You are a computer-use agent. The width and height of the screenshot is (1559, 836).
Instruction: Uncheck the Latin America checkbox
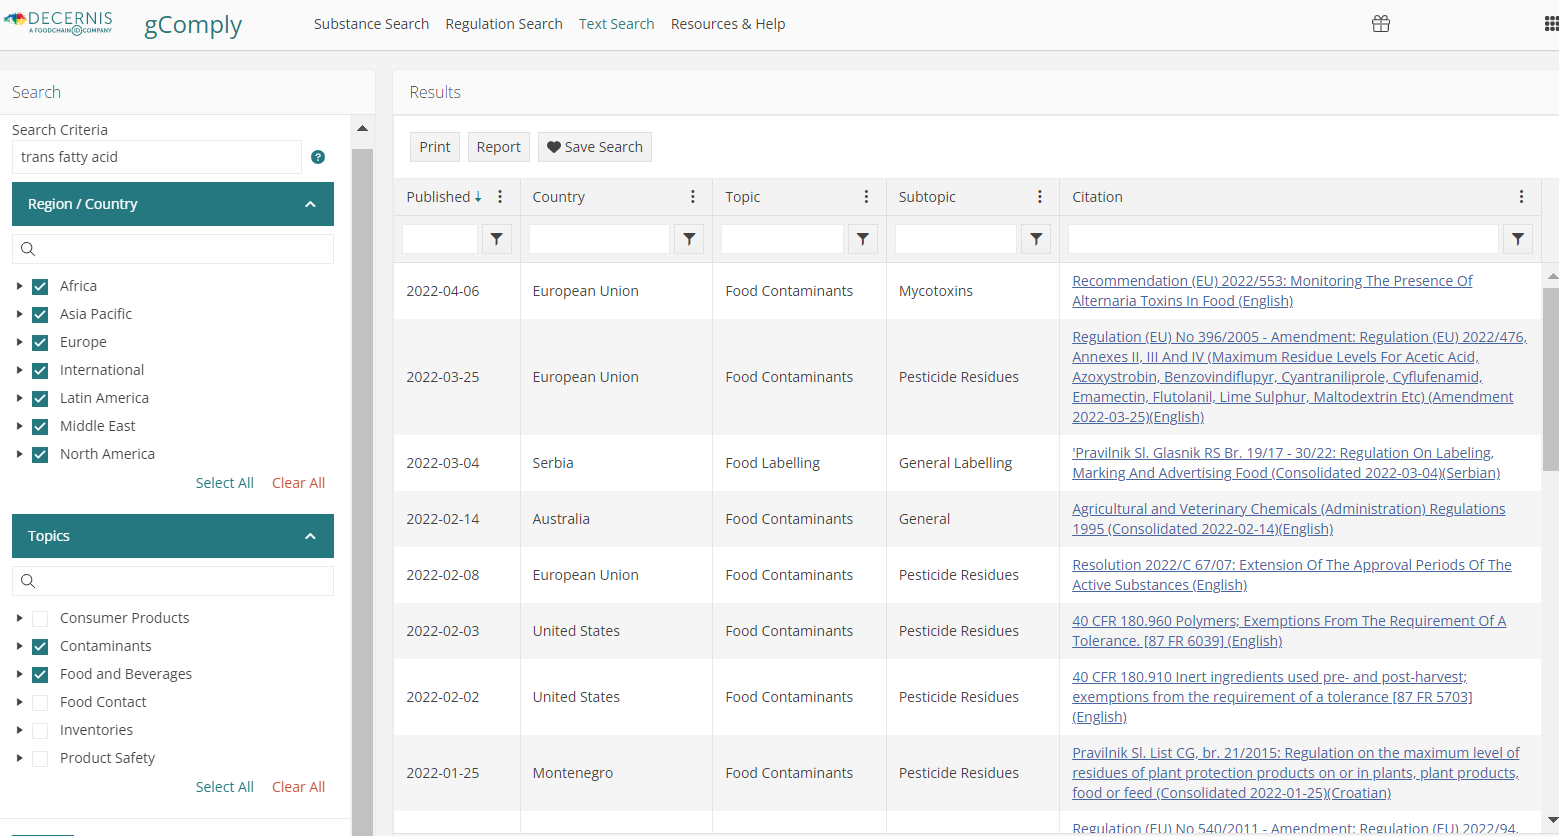[40, 399]
